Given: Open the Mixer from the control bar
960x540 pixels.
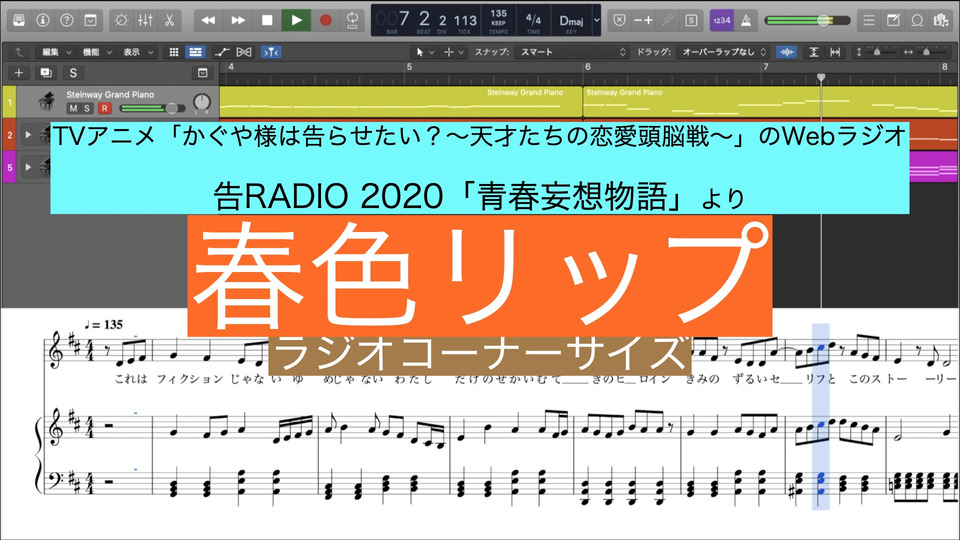Looking at the screenshot, I should point(145,19).
